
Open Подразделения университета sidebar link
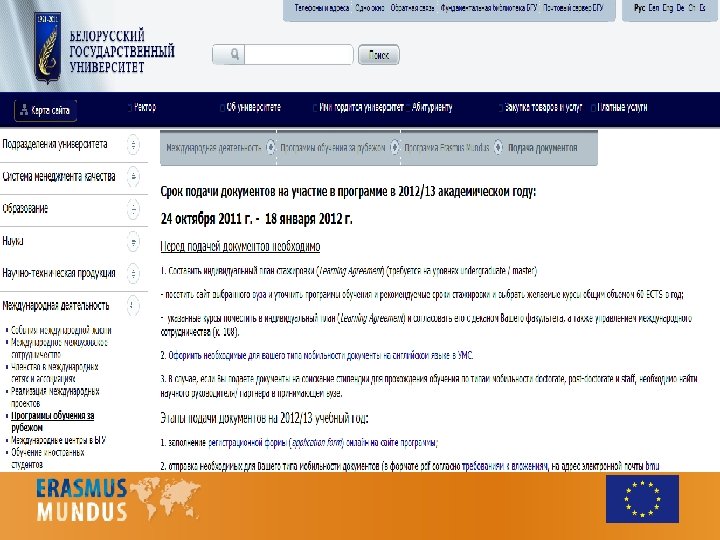coord(55,144)
